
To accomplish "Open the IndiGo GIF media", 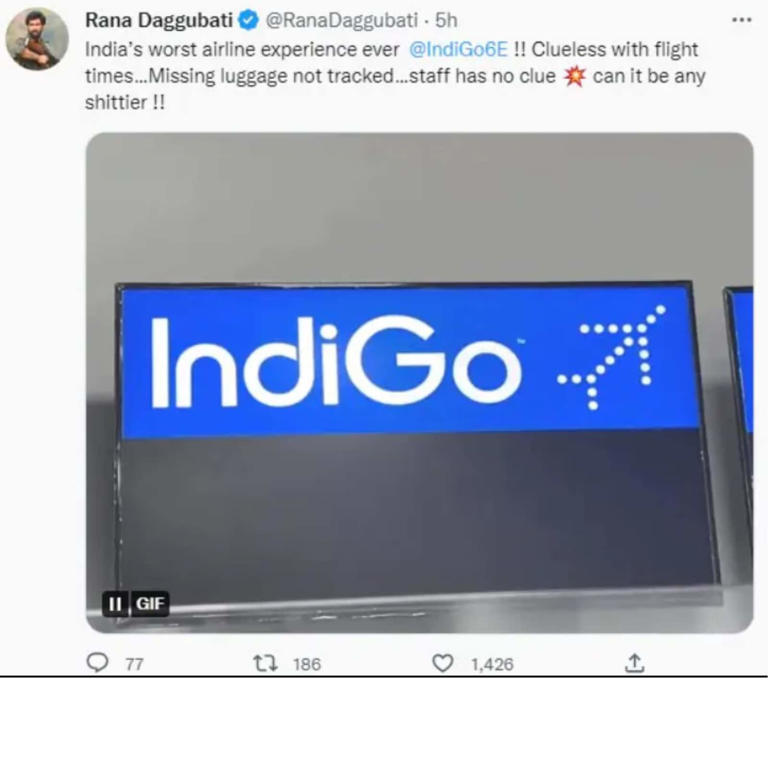I will 420,383.
